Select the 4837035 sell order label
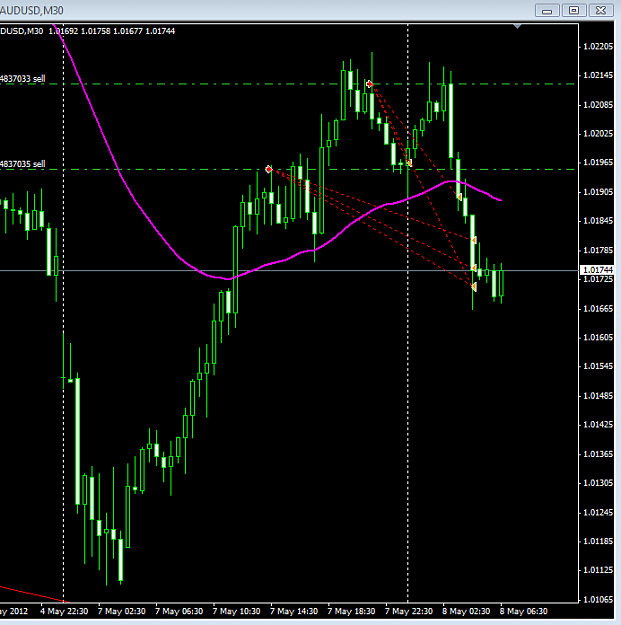621x625 pixels. (23, 164)
